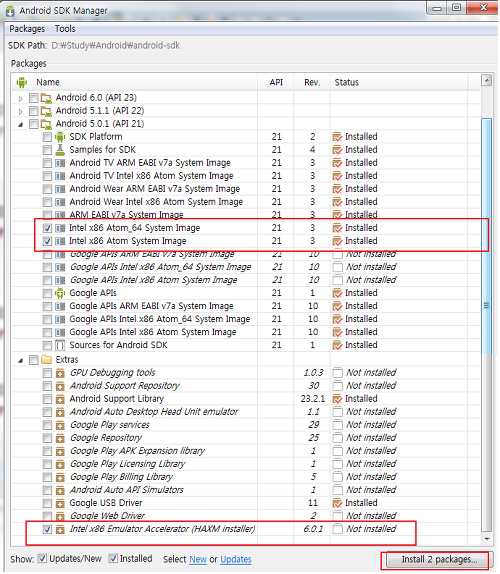500x574 pixels.
Task: Uncheck the Intel x86 Atom_64 System Image checkbox
Action: (47, 228)
